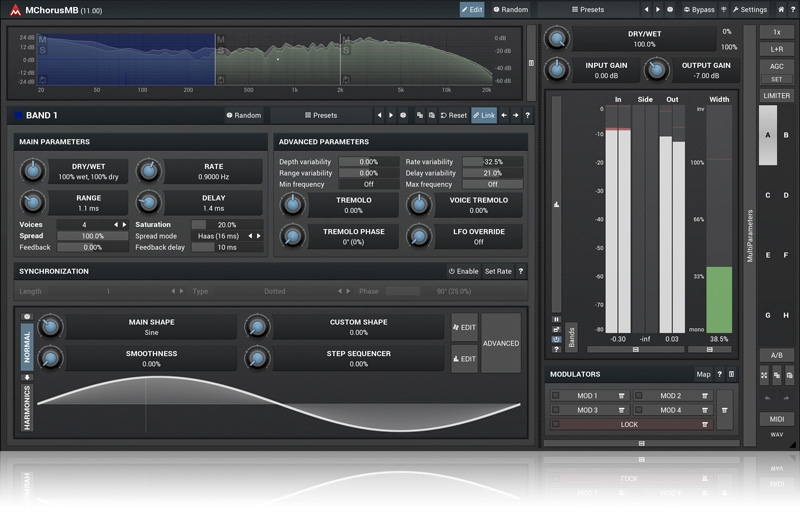Screen dimensions: 800x519
Task: Toggle the Synchronization Enable button
Action: point(464,271)
